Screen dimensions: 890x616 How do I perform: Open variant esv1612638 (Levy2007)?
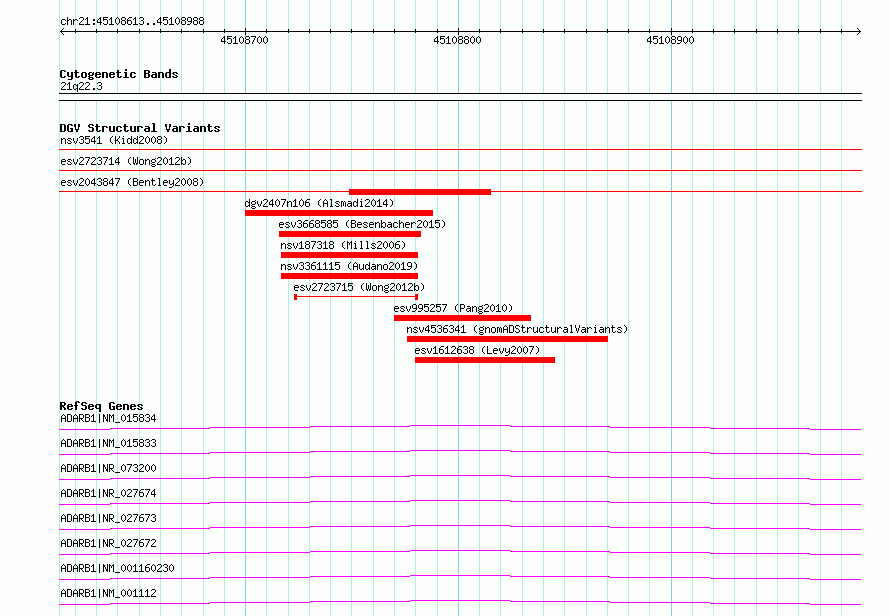[x=477, y=350]
